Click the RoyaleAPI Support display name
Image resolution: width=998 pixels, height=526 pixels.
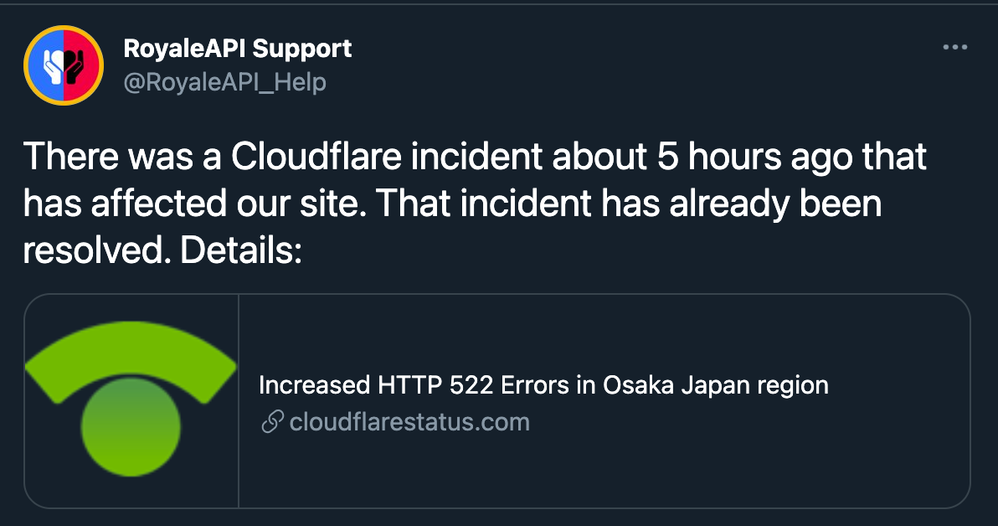coord(237,48)
